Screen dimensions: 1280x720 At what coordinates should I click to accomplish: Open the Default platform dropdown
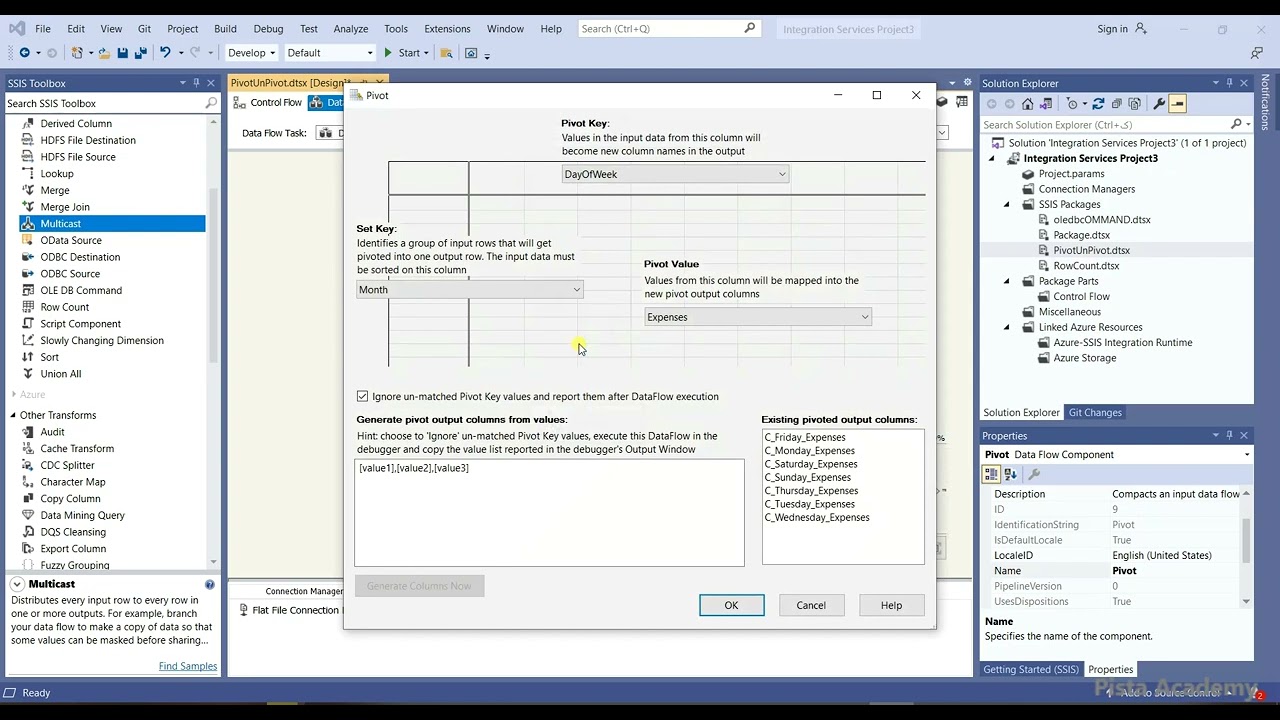point(330,53)
